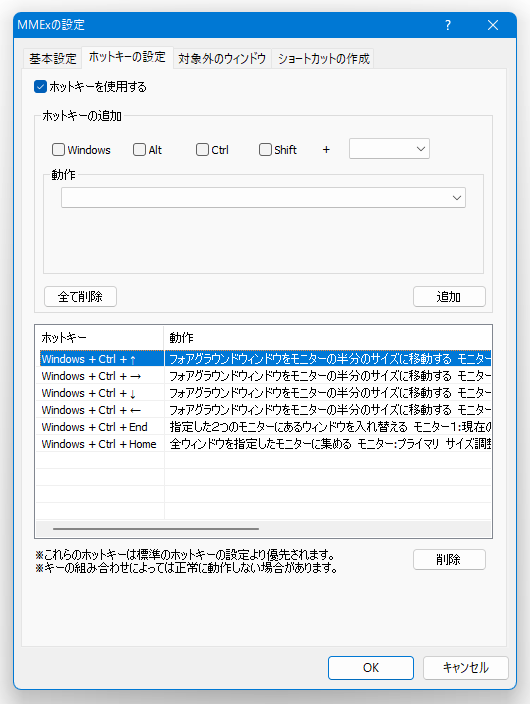The image size is (530, 704).
Task: Check the Ctrl modifier checkbox
Action: pyautogui.click(x=212, y=150)
